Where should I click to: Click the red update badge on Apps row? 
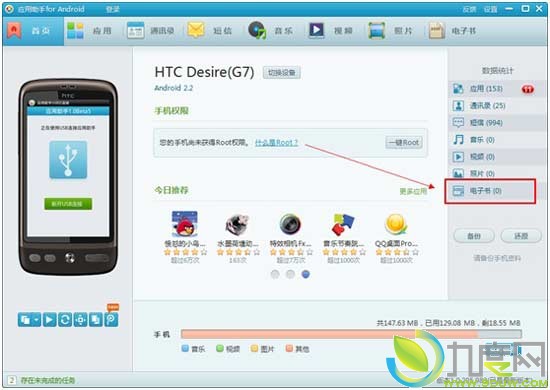528,89
